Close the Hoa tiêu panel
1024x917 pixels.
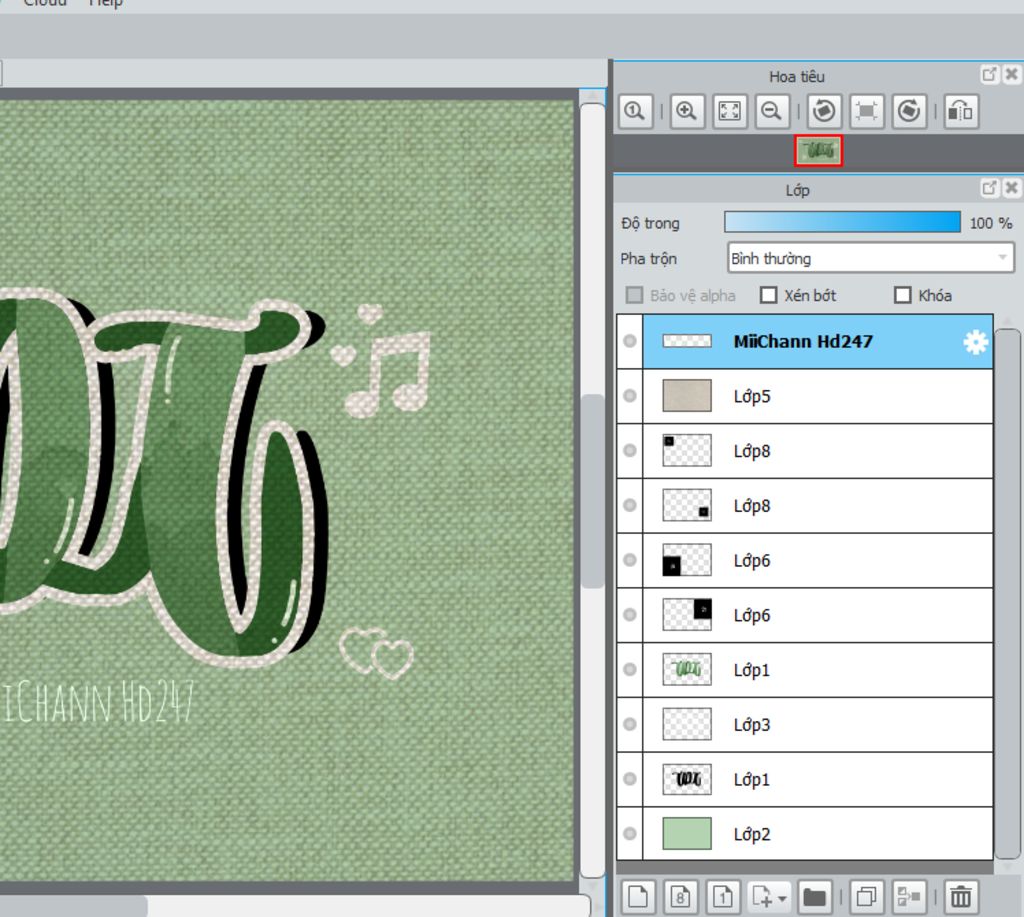pyautogui.click(x=1011, y=74)
